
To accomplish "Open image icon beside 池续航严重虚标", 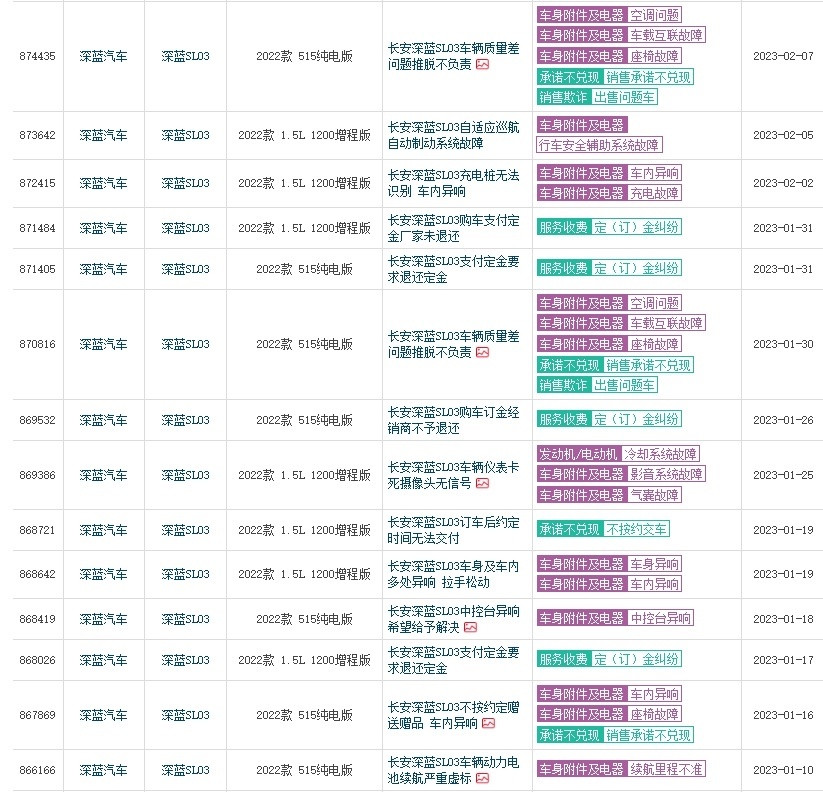I will pyautogui.click(x=482, y=778).
